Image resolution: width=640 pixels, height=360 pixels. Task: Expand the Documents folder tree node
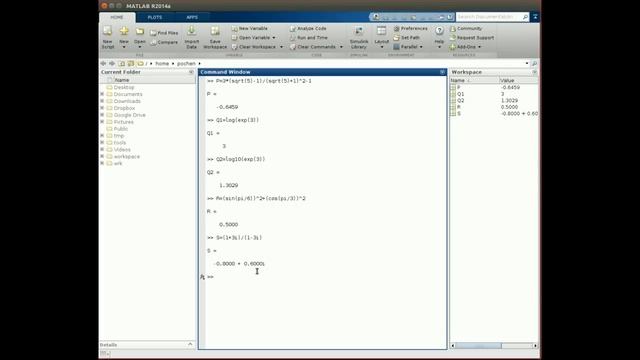(x=102, y=94)
